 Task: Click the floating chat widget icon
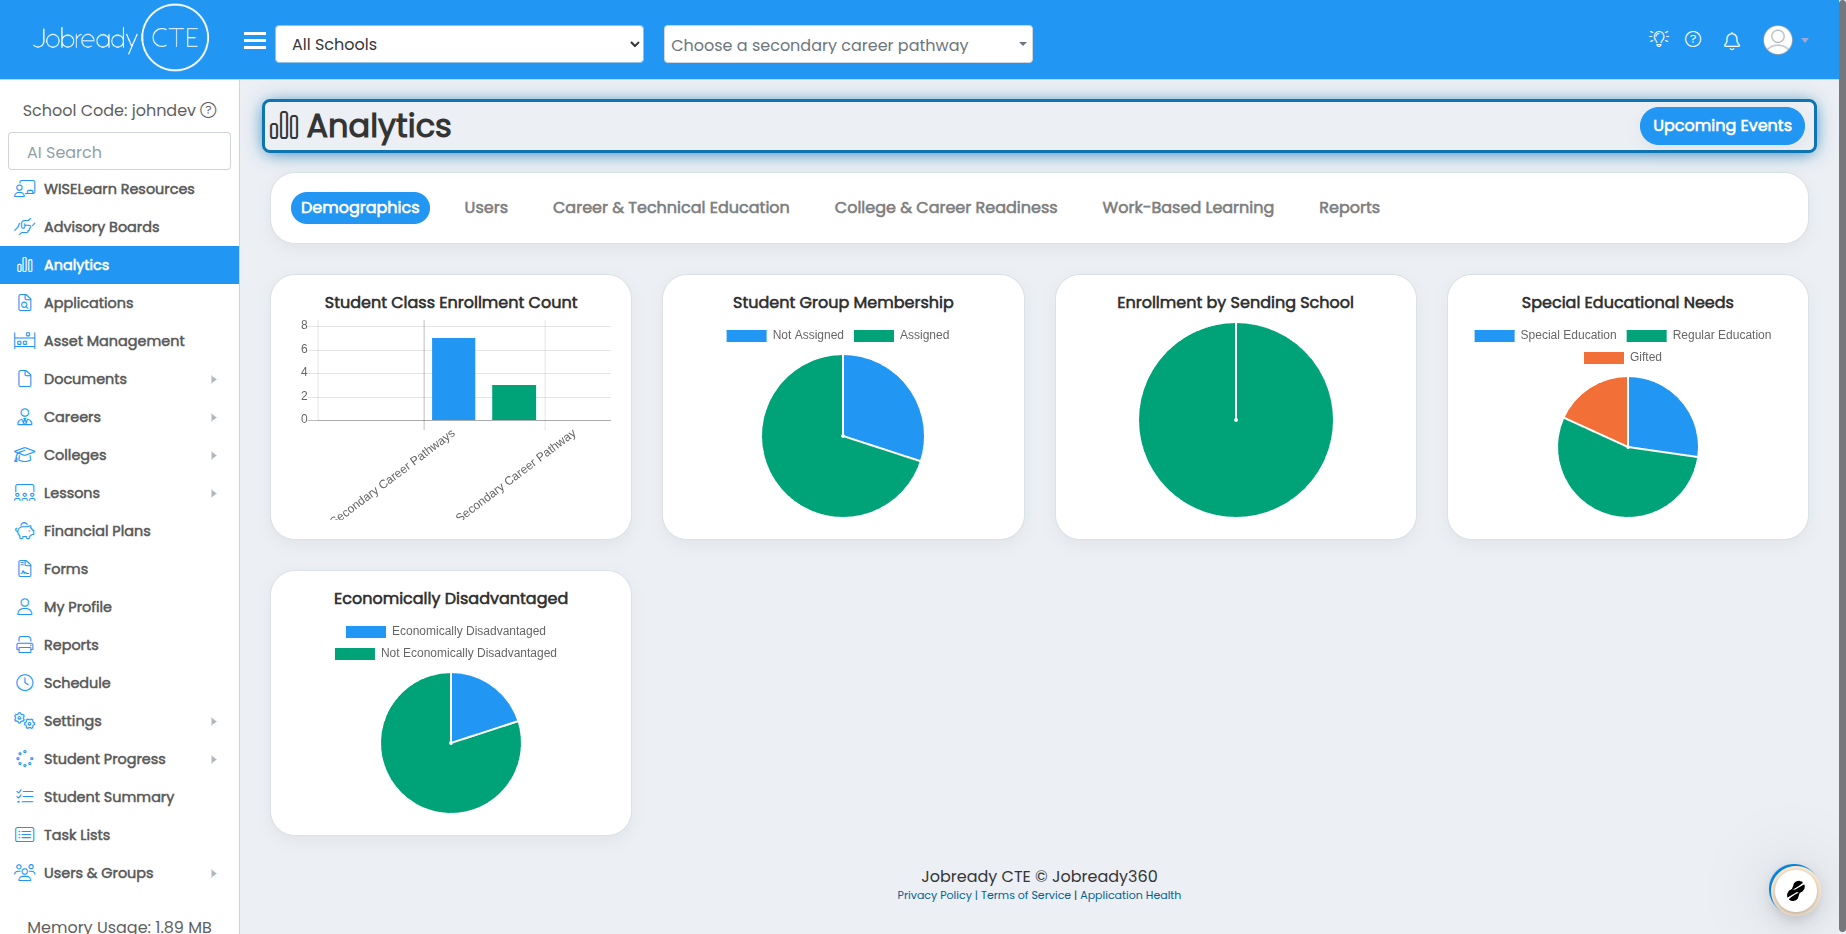1795,889
